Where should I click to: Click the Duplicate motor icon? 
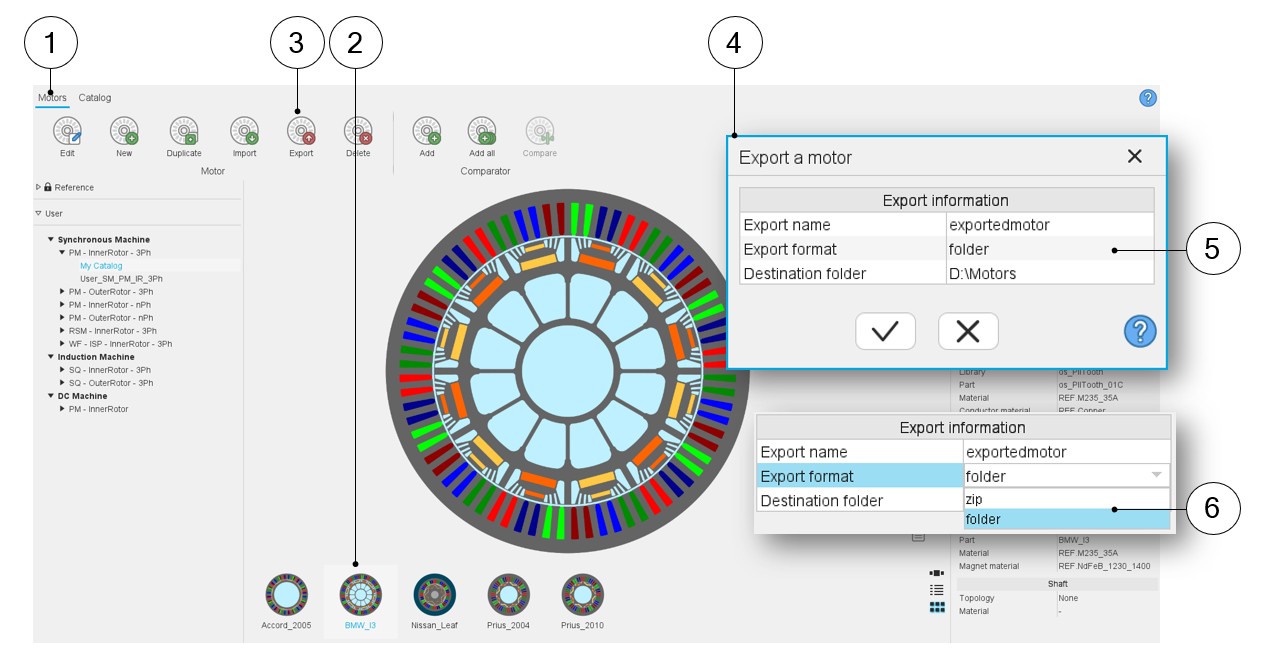point(184,131)
